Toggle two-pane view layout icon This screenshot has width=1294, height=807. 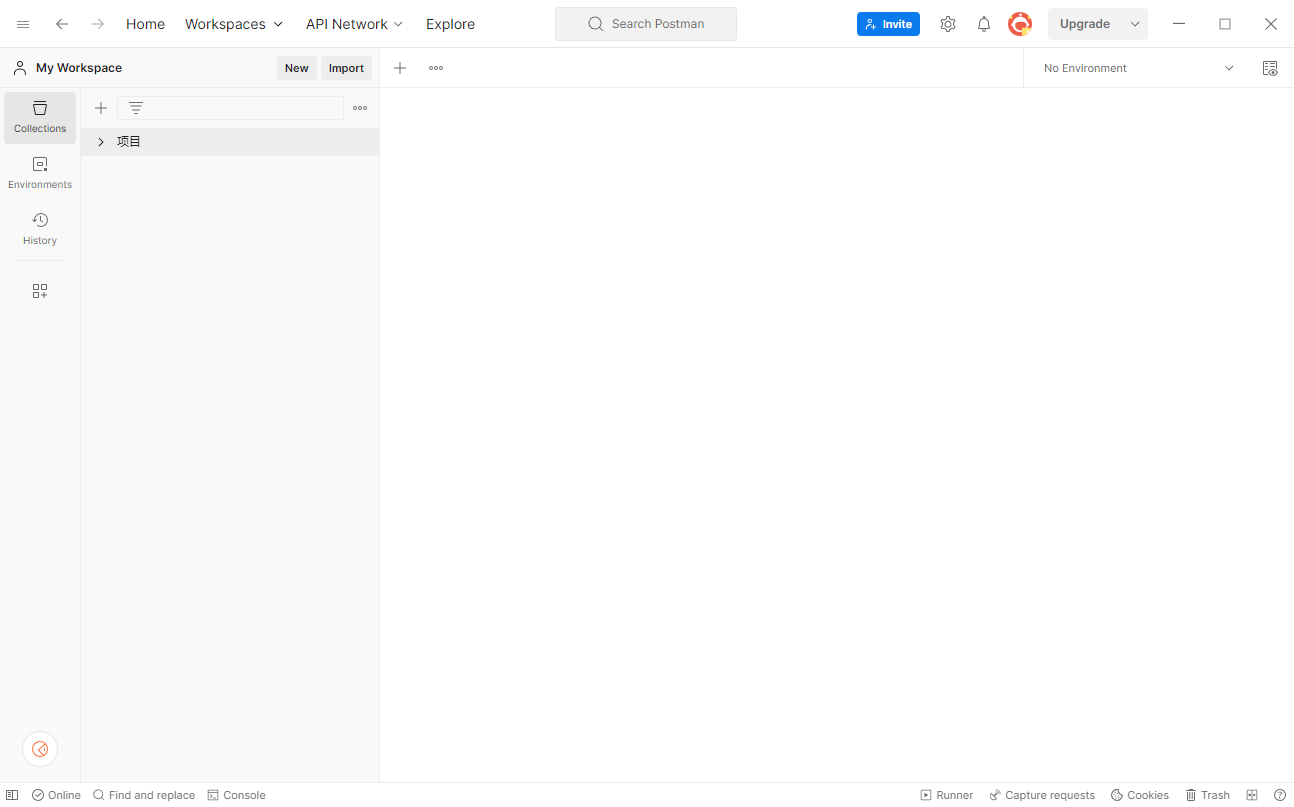click(1252, 795)
